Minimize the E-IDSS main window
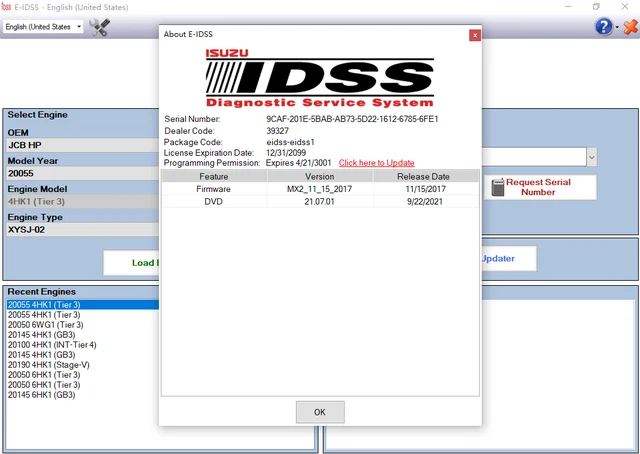Screen dimensions: 640x454 tap(568, 7)
